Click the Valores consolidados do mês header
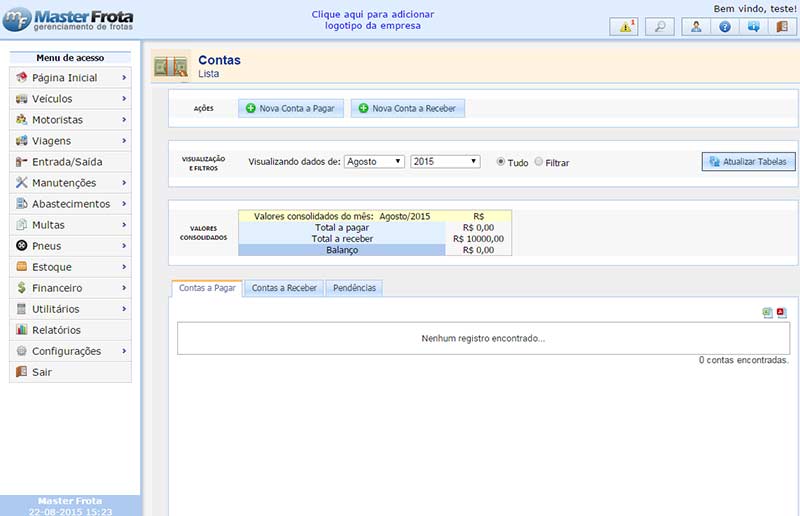This screenshot has height=516, width=800. 342,216
